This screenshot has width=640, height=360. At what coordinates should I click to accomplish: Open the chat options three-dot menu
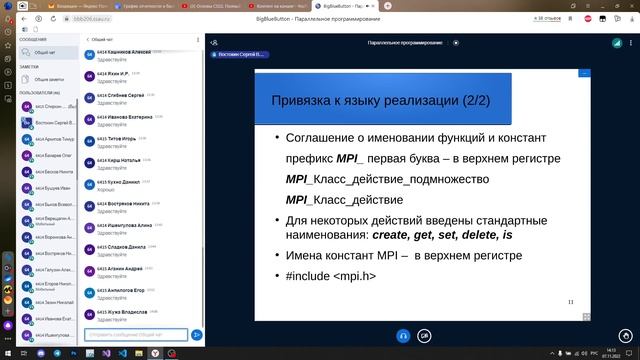(198, 40)
